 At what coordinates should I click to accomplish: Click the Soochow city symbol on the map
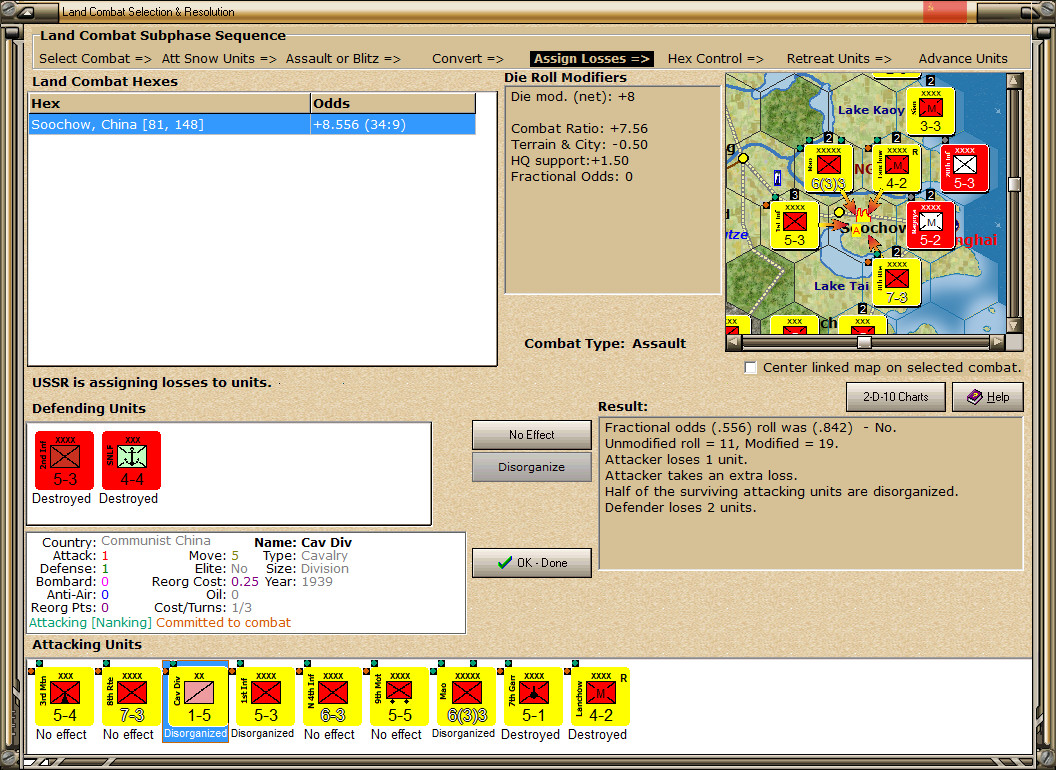(x=863, y=217)
